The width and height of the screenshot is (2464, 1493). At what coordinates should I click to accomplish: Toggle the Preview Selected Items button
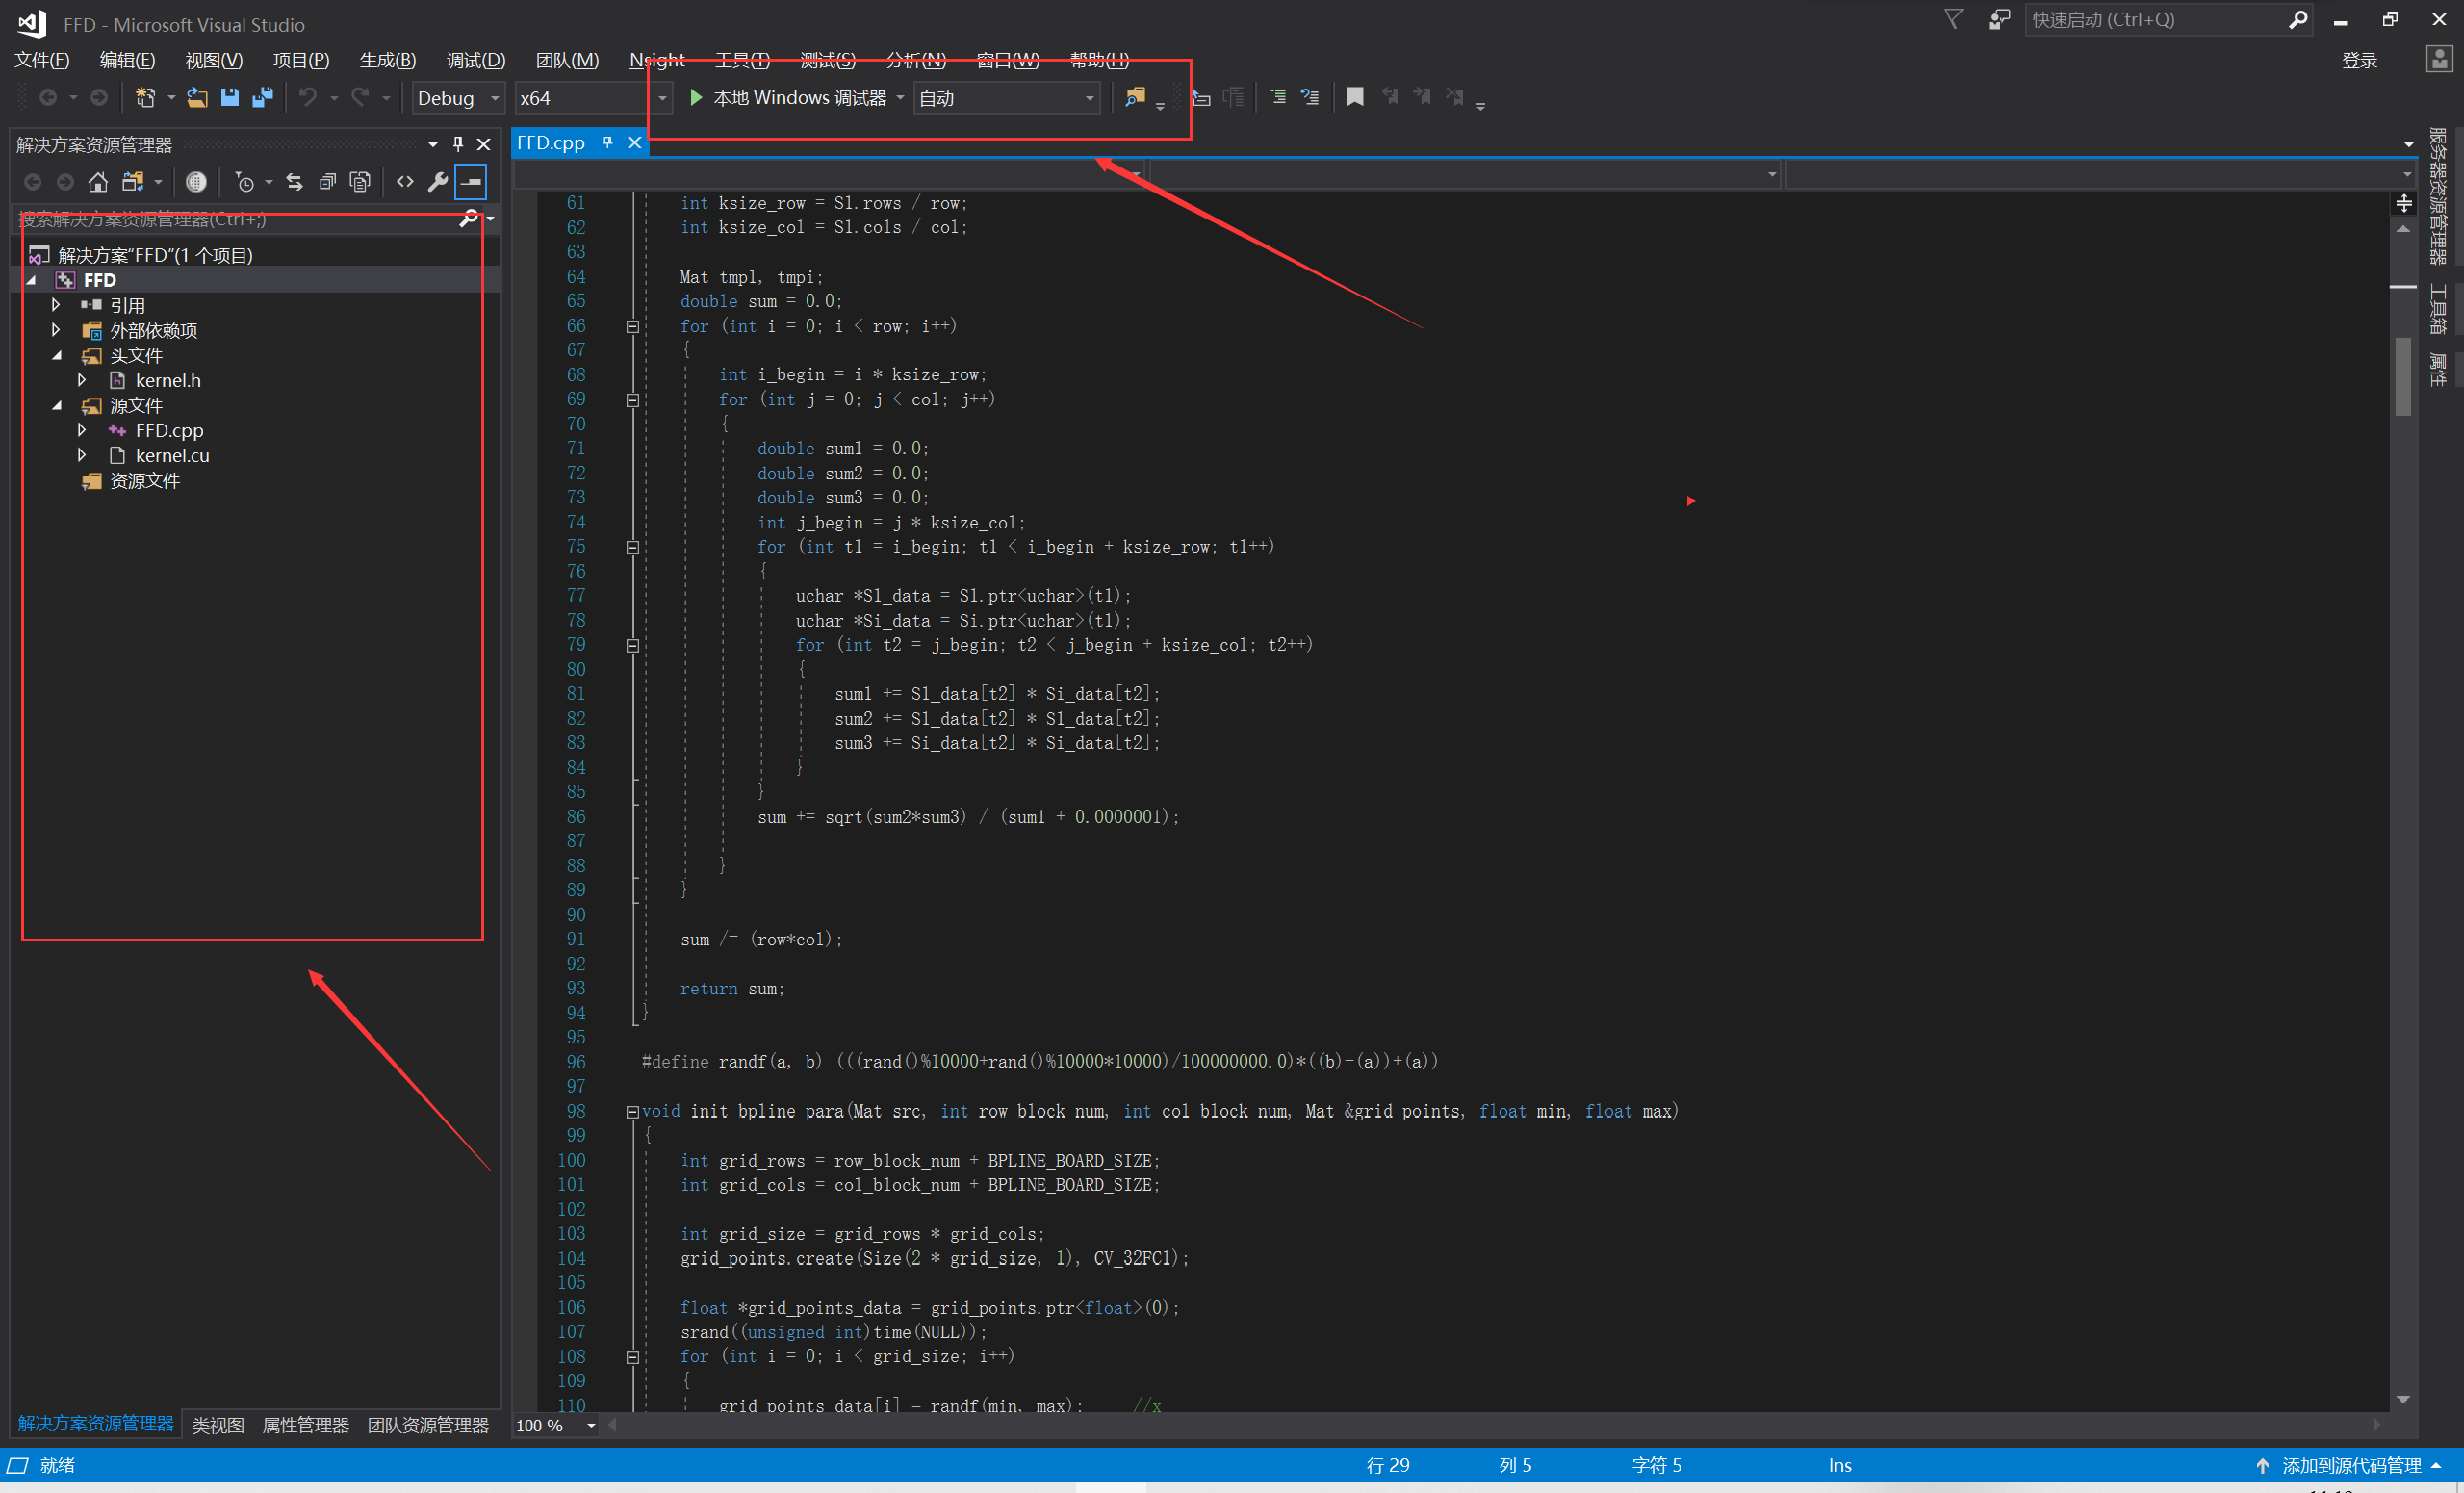[x=471, y=182]
